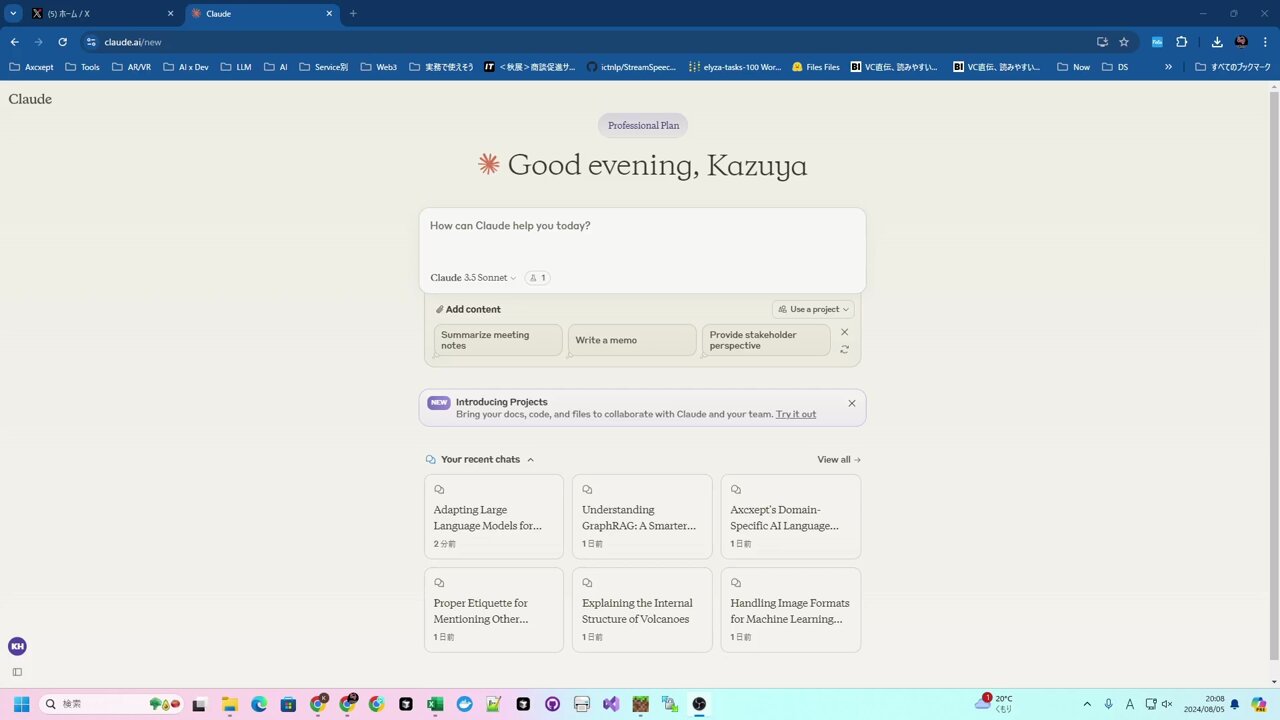Open the weather widget showing 20°C
Screen dimensions: 1280x720
[x=995, y=704]
